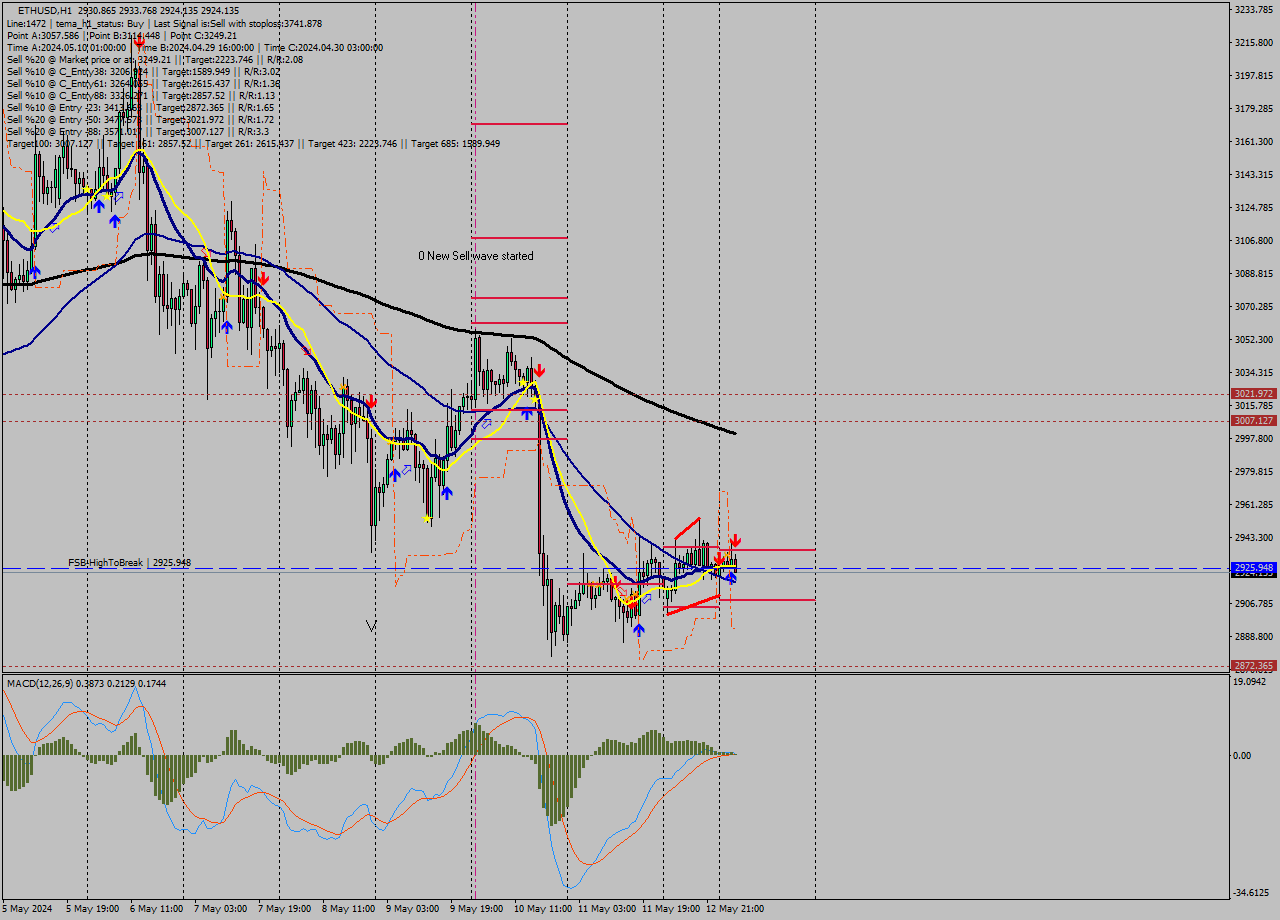1280x920 pixels.
Task: Select the red sell arrow above the 10 May drop
Action: (x=539, y=369)
